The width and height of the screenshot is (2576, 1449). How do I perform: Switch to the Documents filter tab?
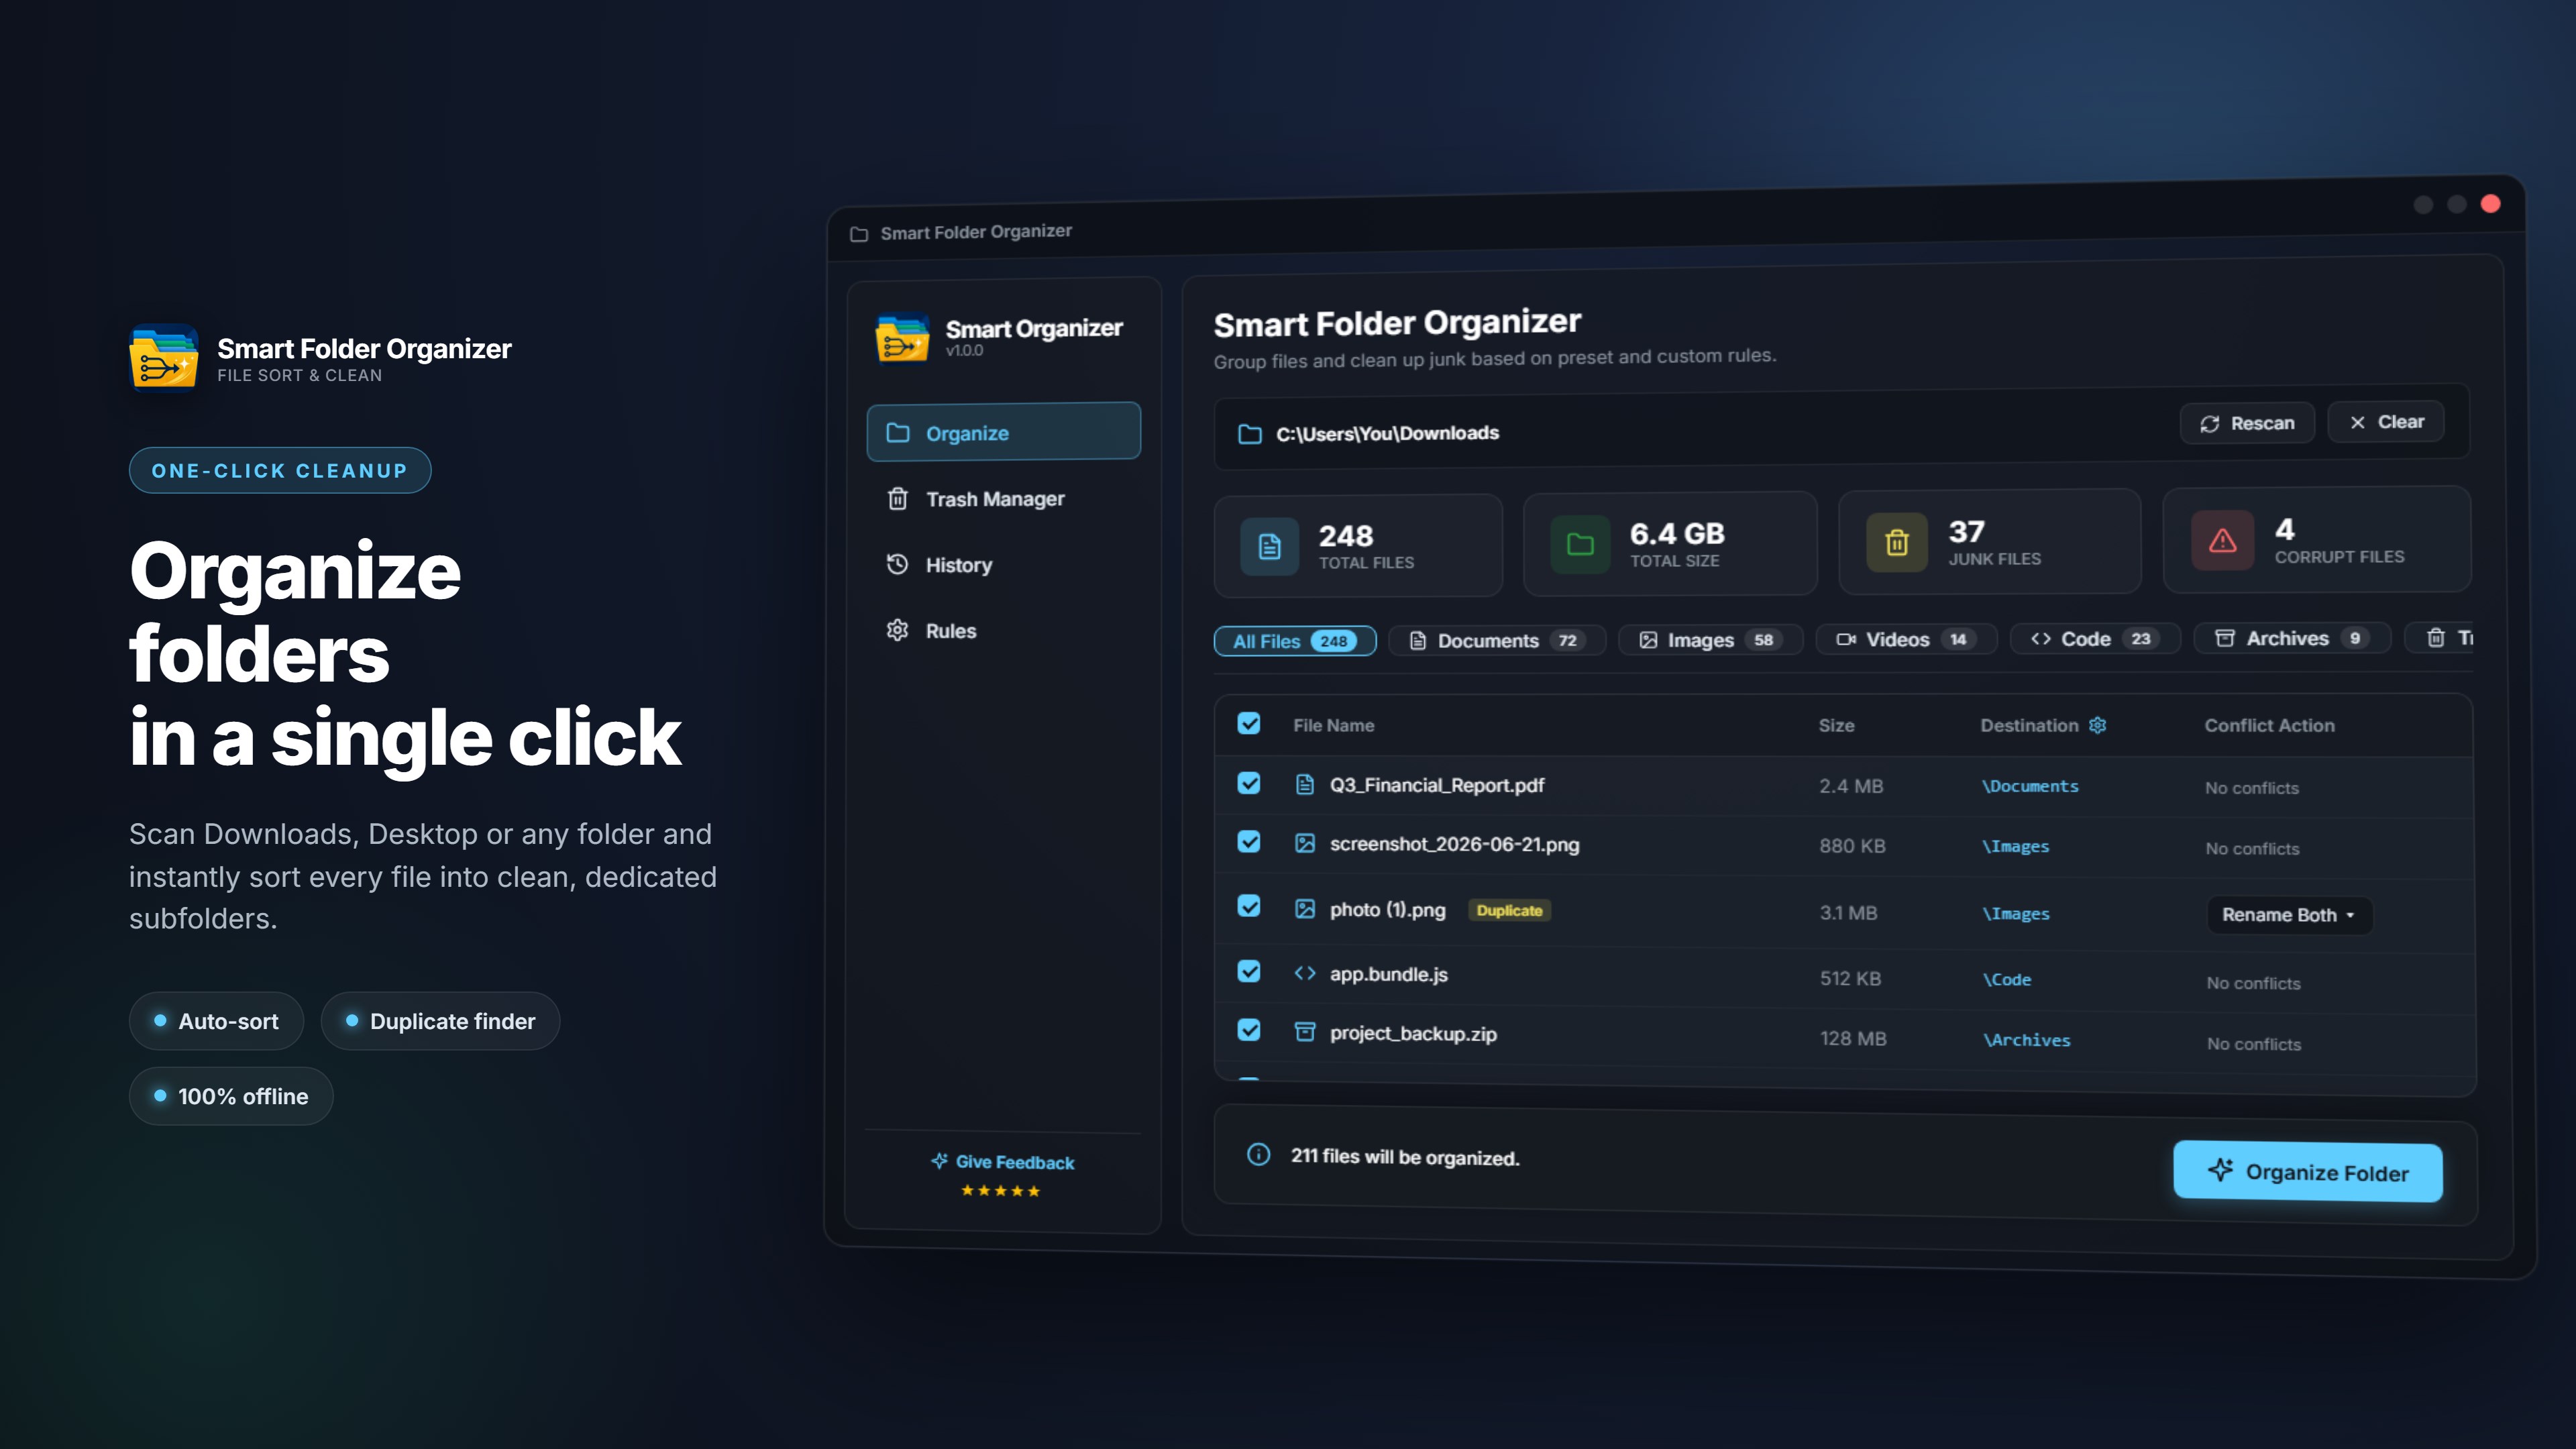click(x=1497, y=640)
